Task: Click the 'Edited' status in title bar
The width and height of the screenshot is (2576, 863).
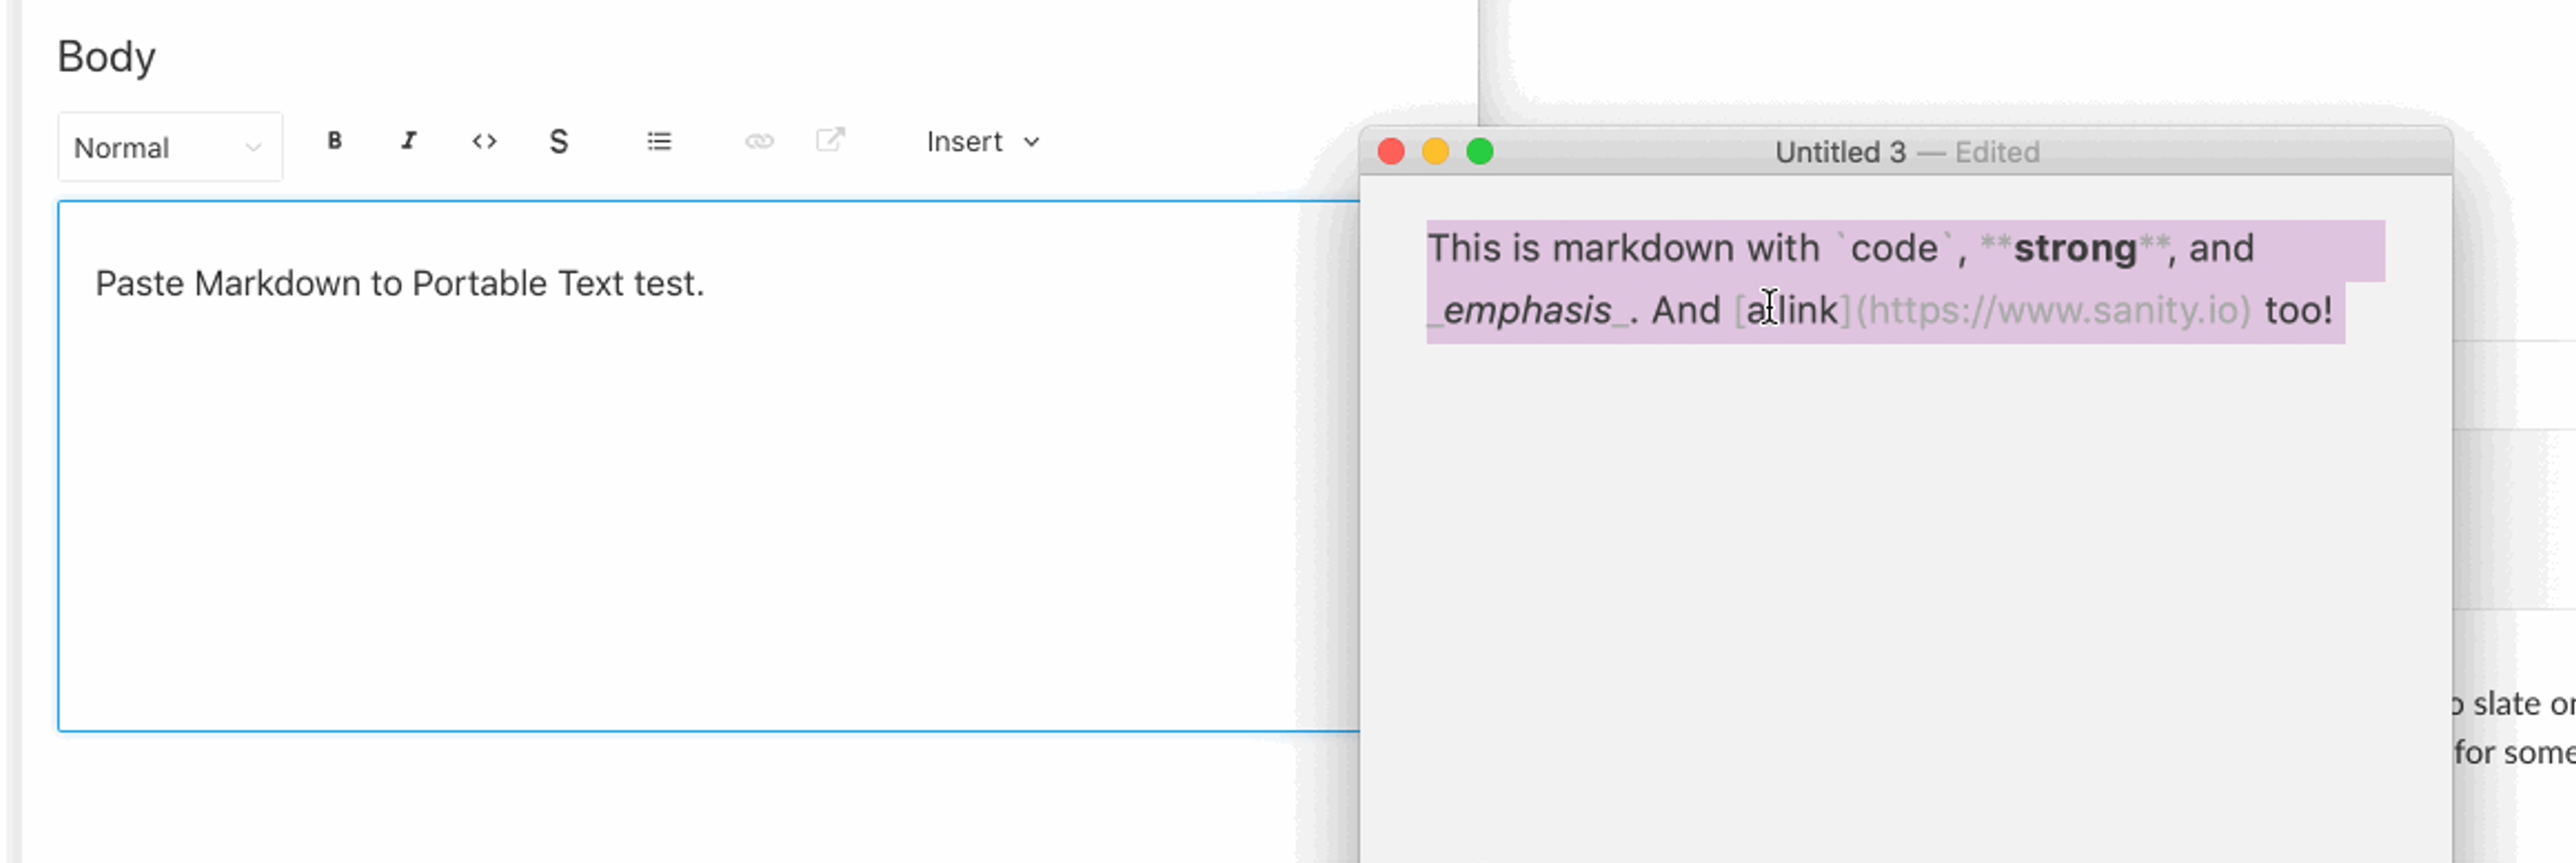Action: click(x=1997, y=152)
